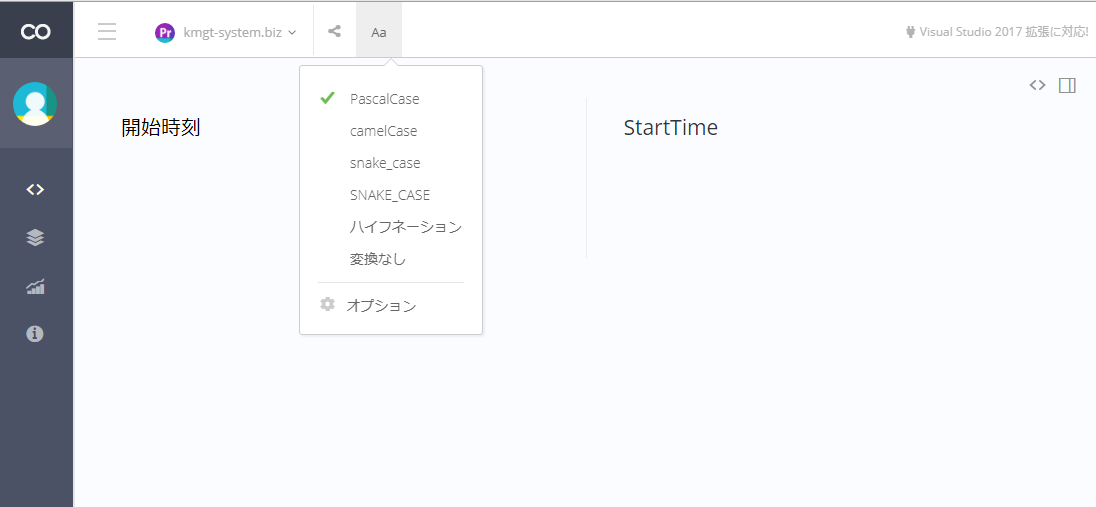
Task: Open the hamburger menu icon
Action: tap(107, 31)
